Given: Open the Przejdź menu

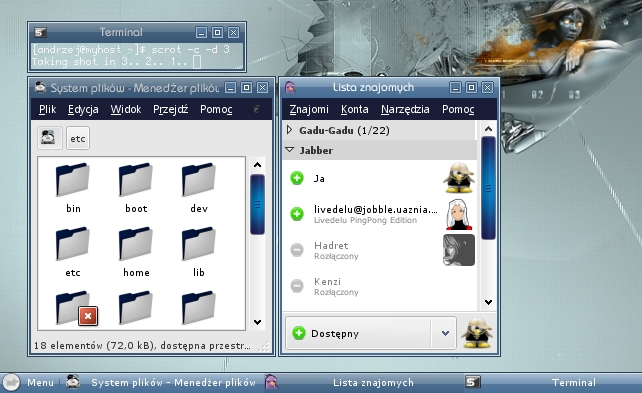Looking at the screenshot, I should (x=170, y=109).
